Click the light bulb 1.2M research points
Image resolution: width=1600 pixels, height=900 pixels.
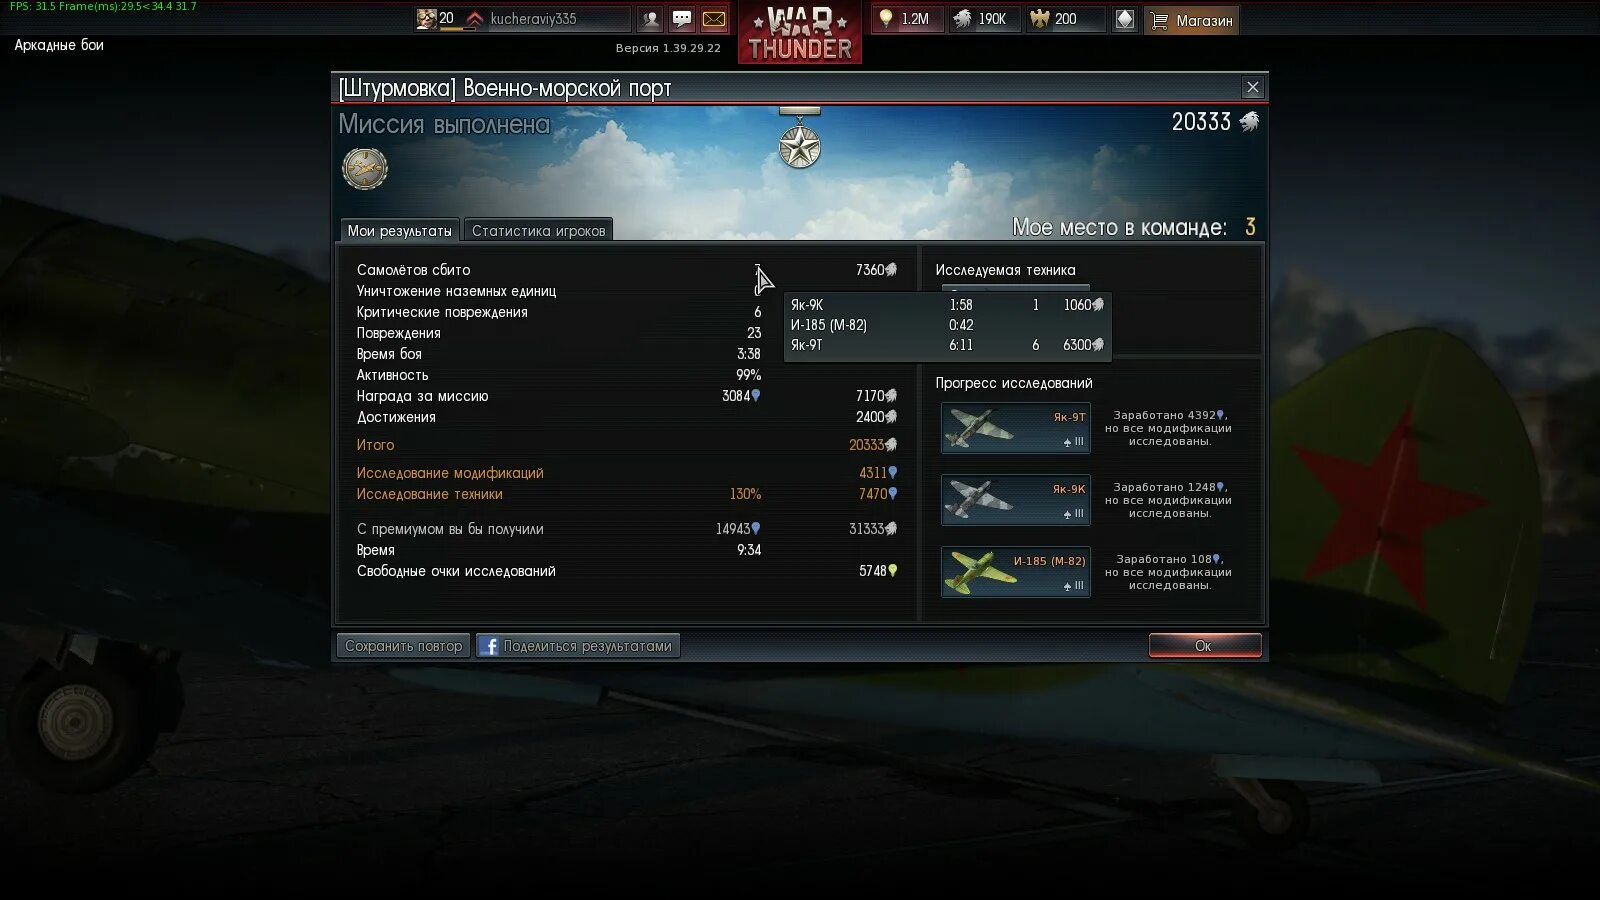coord(907,19)
